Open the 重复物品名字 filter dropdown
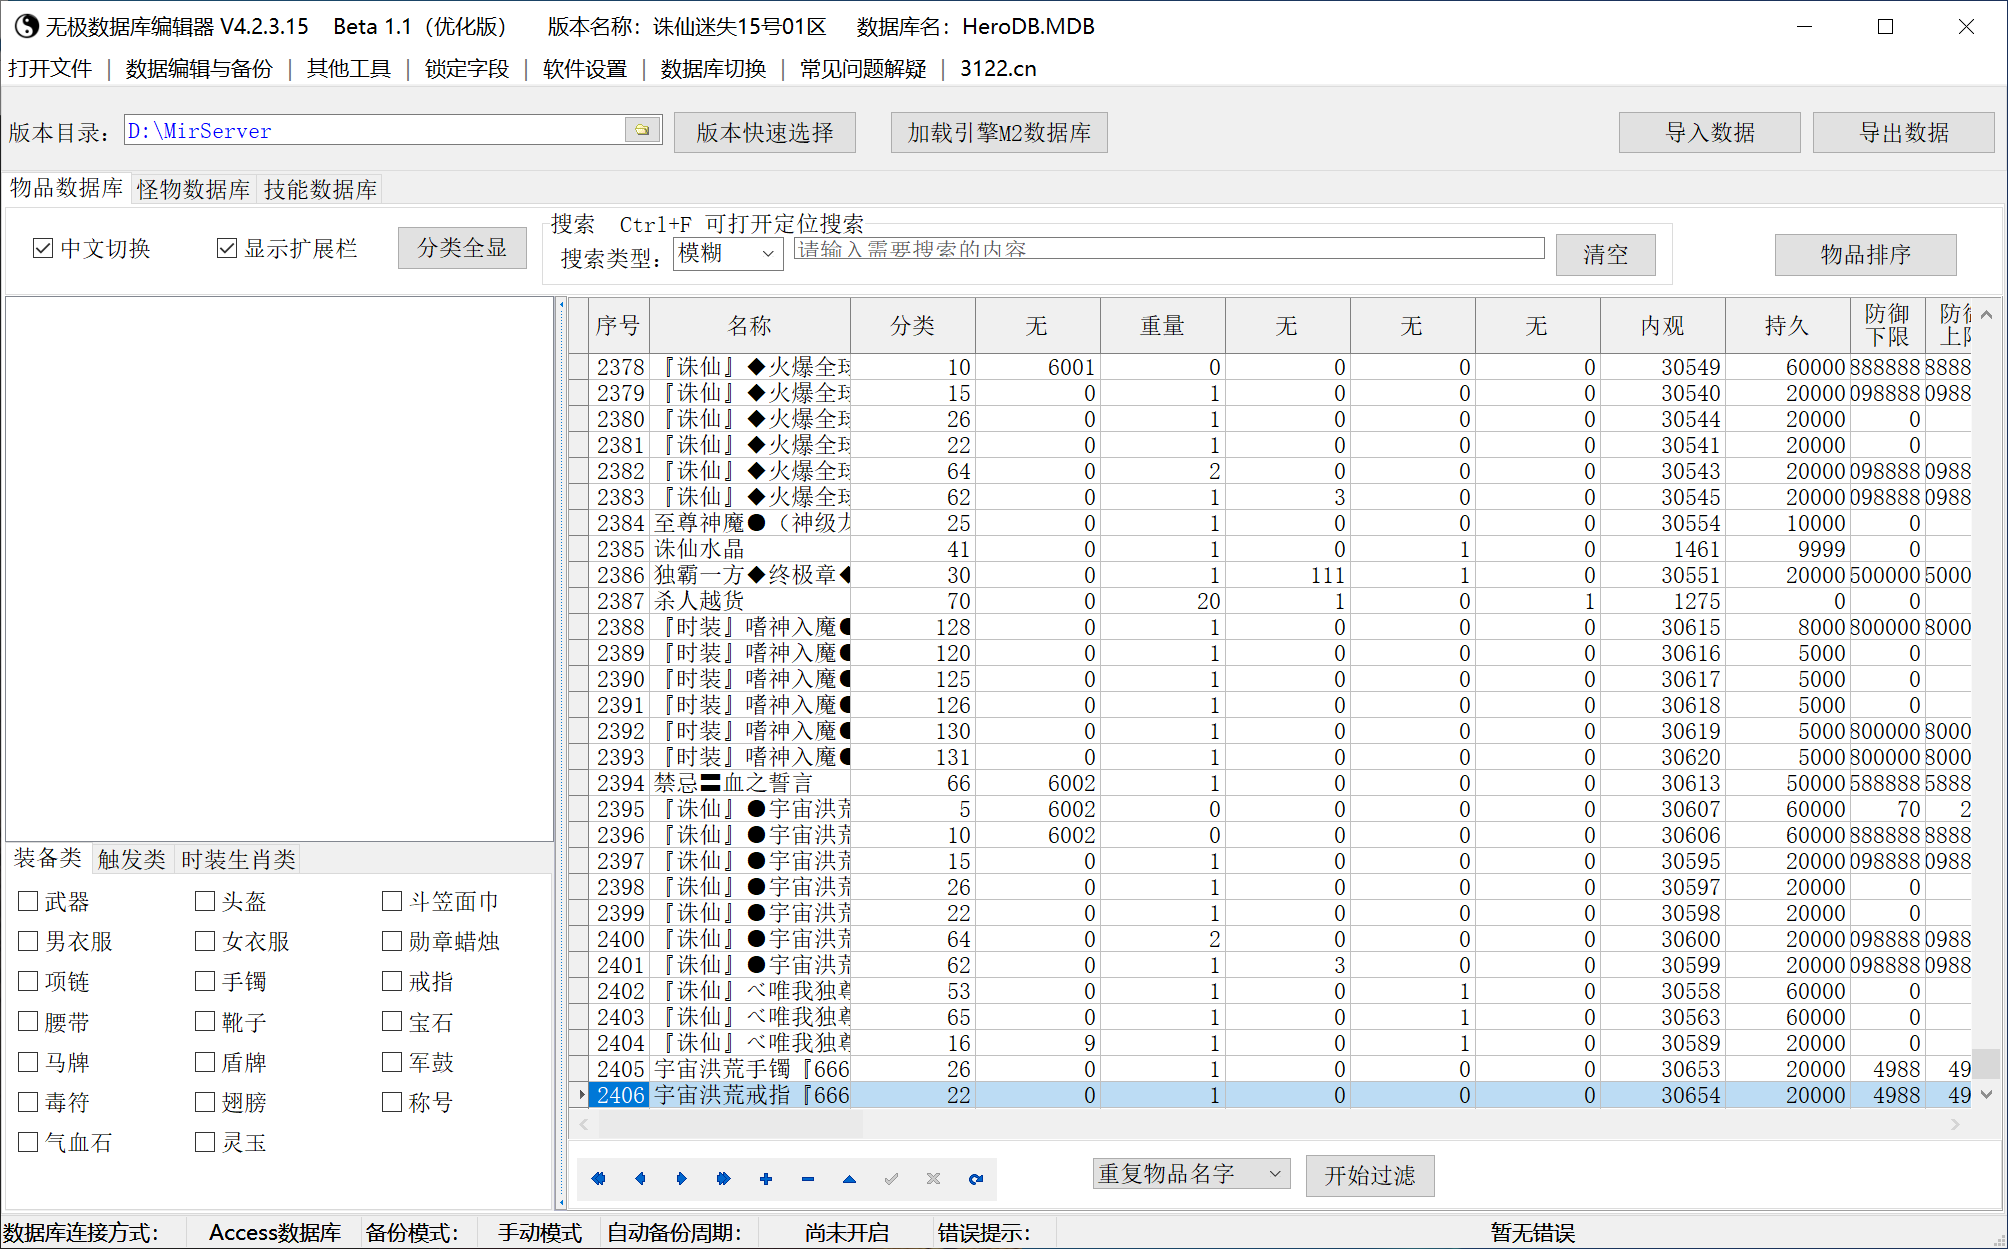This screenshot has width=2008, height=1249. [x=1191, y=1173]
